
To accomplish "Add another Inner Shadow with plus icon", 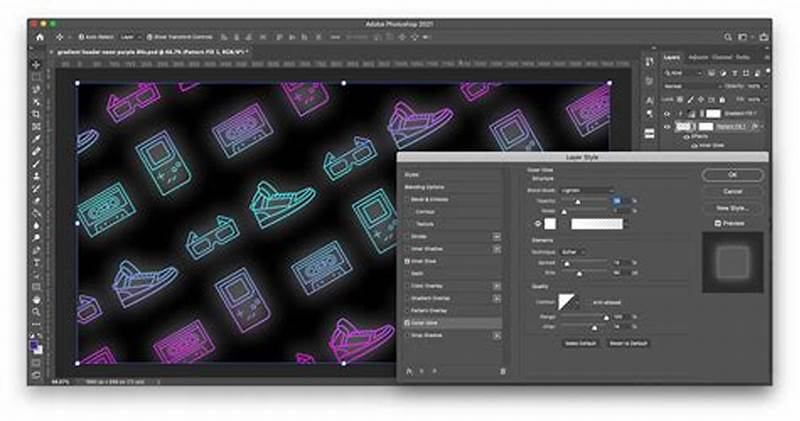I will coord(496,249).
